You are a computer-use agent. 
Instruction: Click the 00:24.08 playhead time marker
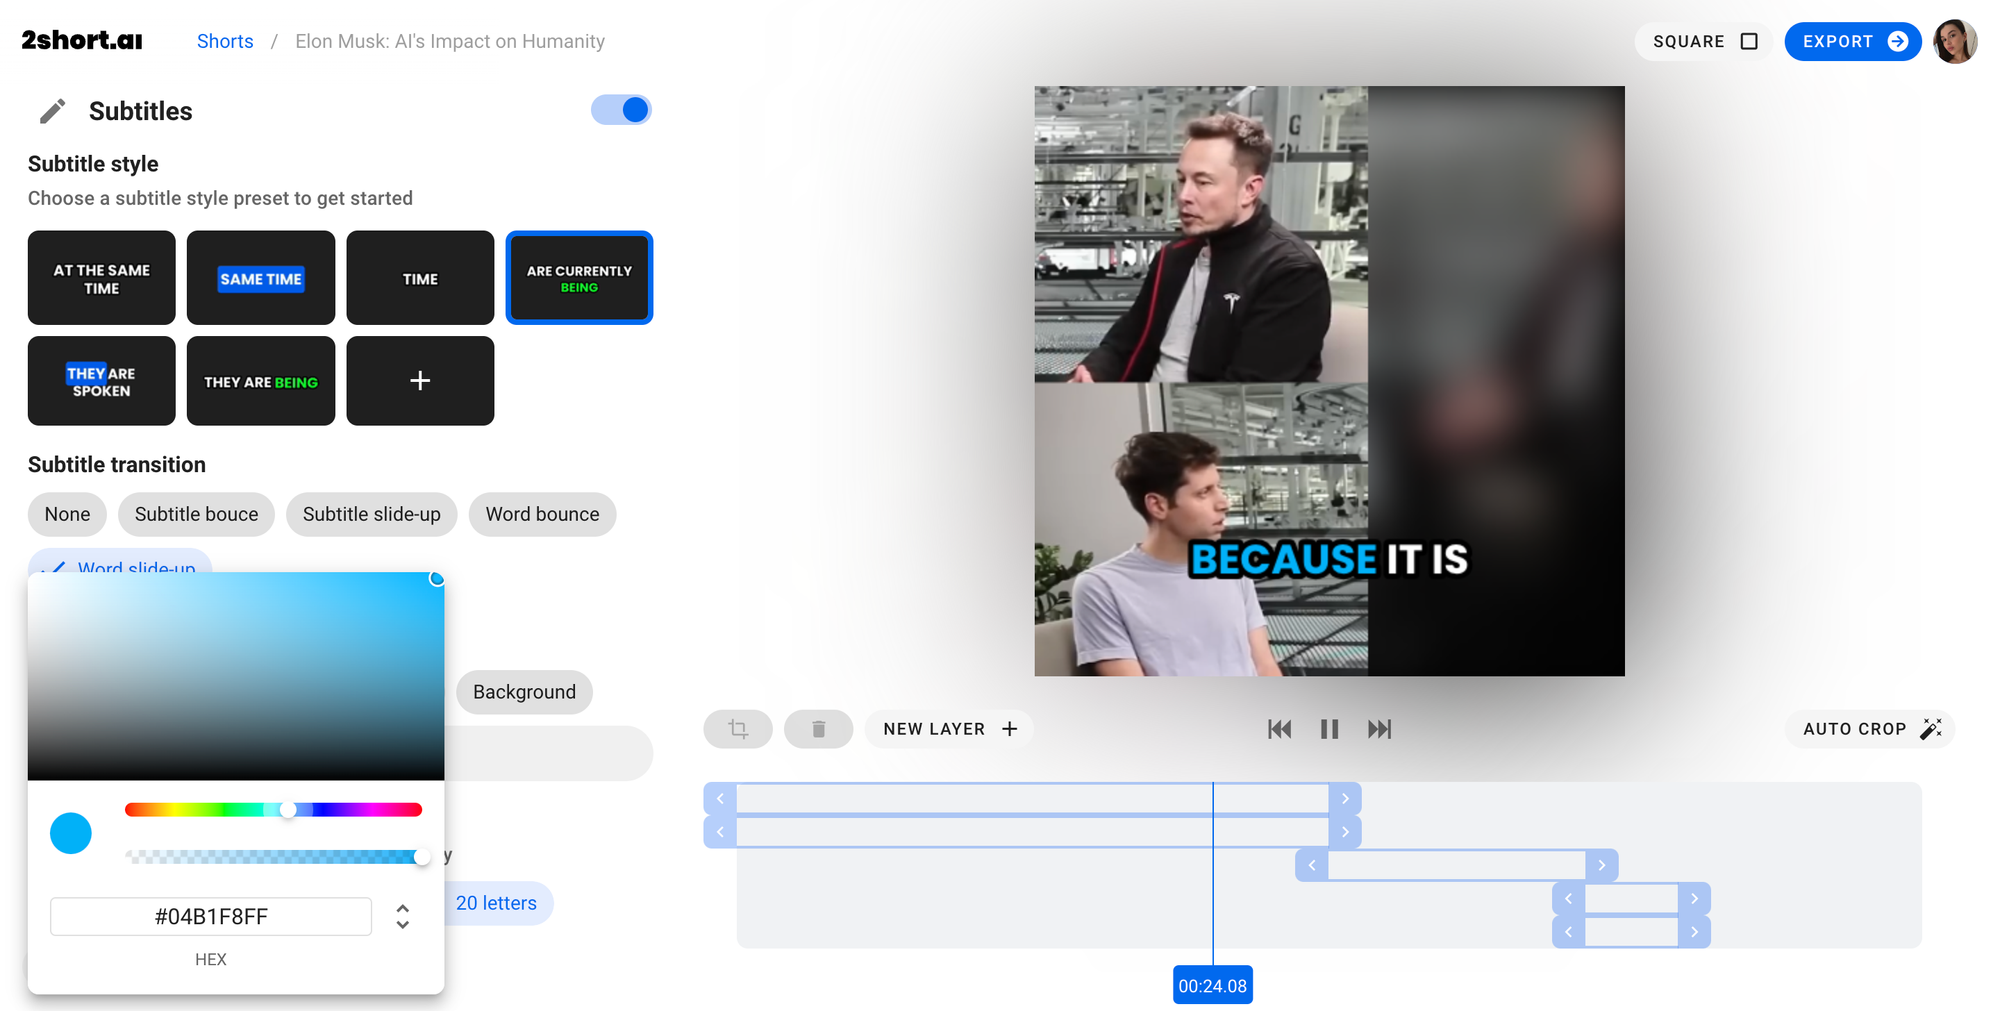(x=1212, y=986)
